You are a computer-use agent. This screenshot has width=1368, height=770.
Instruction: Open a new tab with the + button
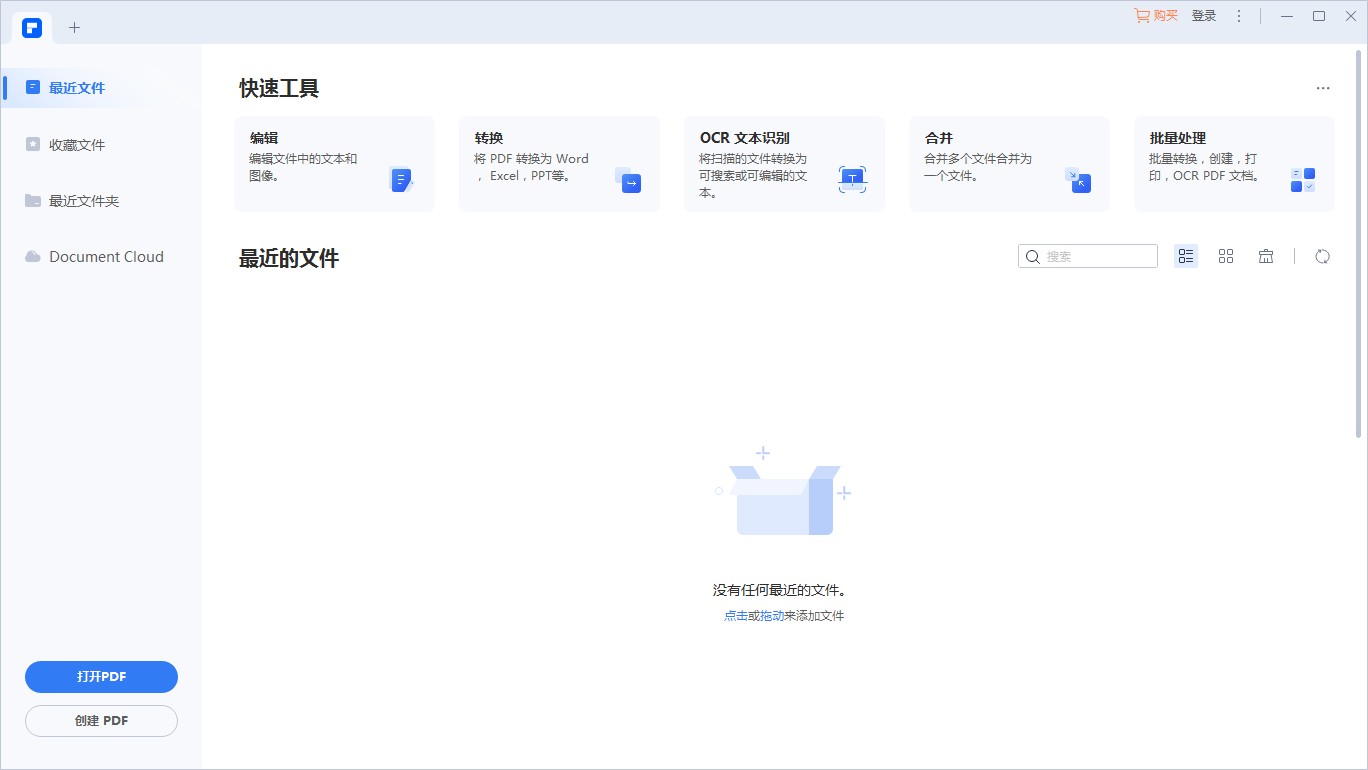[x=74, y=27]
